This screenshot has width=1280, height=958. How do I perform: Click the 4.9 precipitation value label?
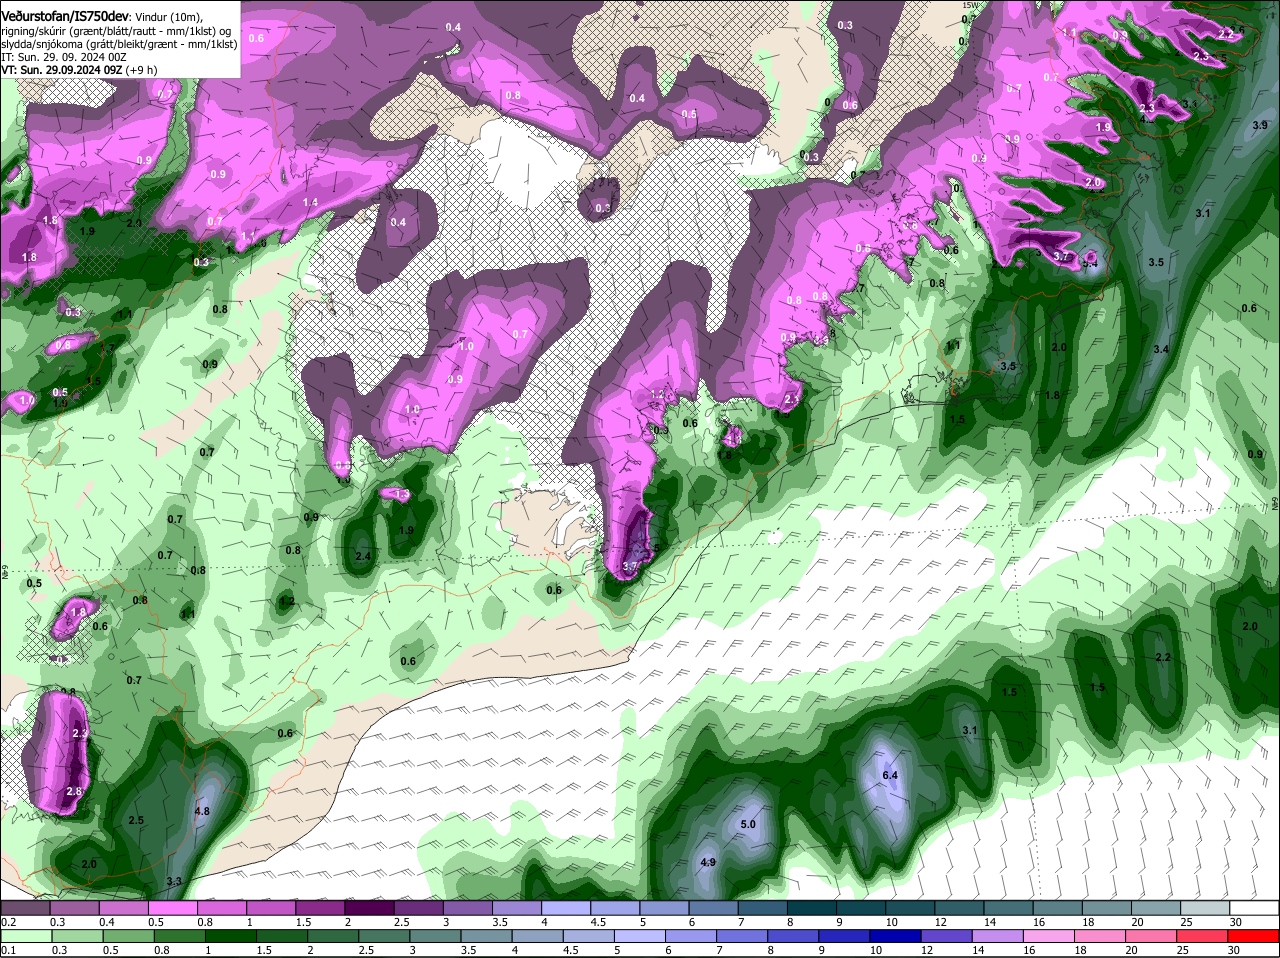[x=708, y=862]
